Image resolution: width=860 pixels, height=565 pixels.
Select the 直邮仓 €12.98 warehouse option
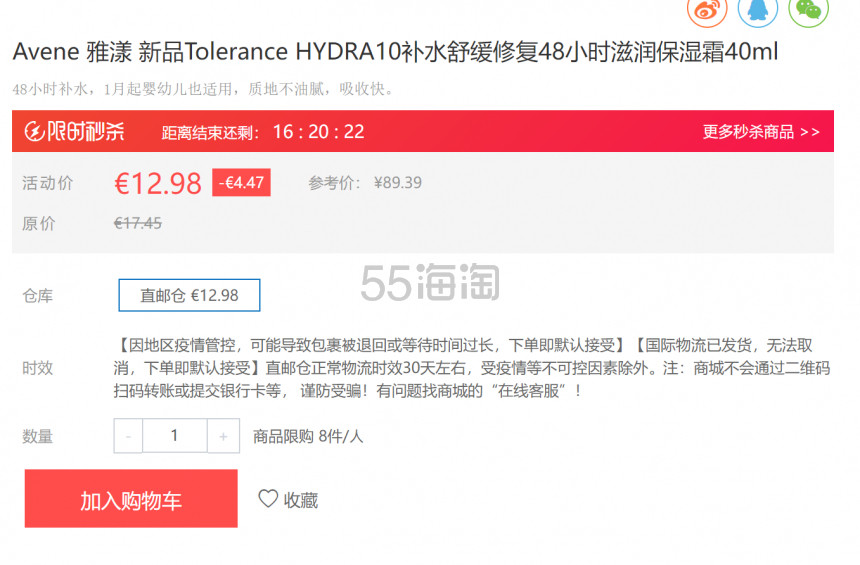click(x=189, y=295)
